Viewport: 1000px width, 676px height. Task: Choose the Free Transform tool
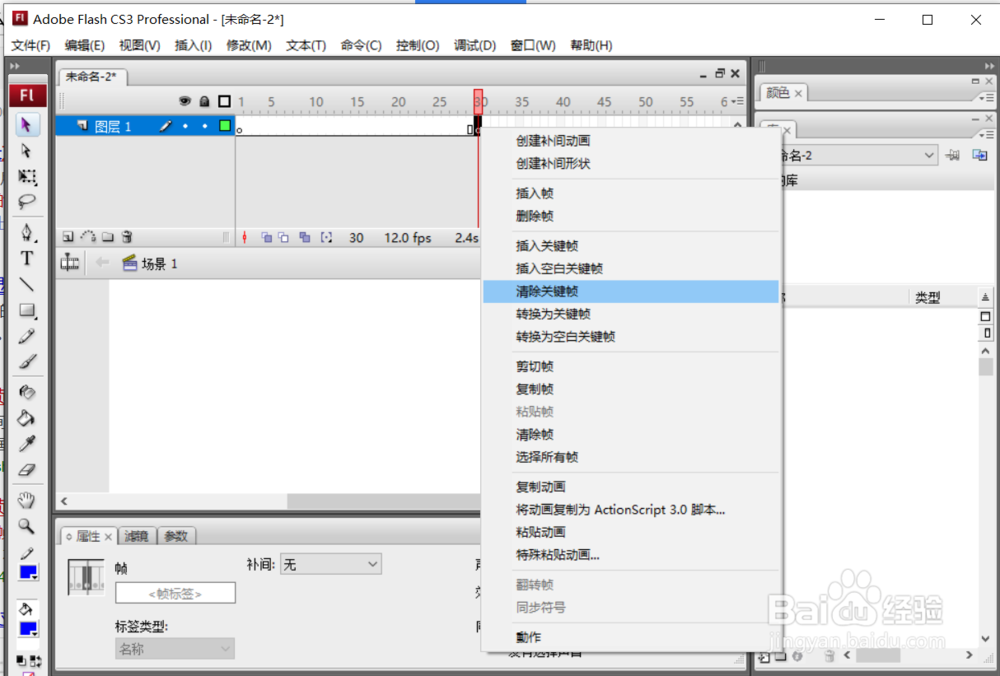click(27, 177)
